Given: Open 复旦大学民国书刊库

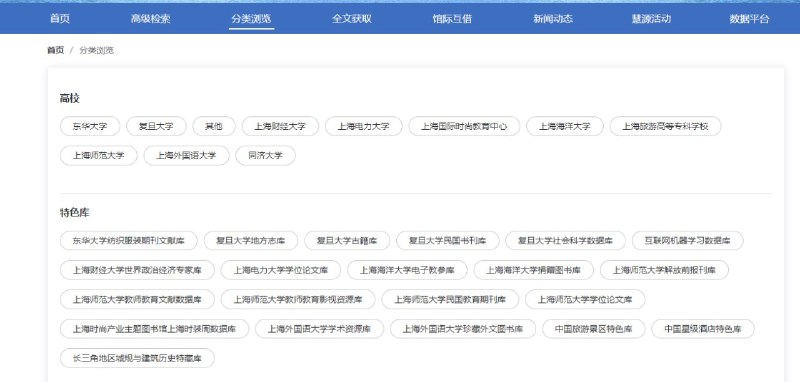Looking at the screenshot, I should pos(447,241).
